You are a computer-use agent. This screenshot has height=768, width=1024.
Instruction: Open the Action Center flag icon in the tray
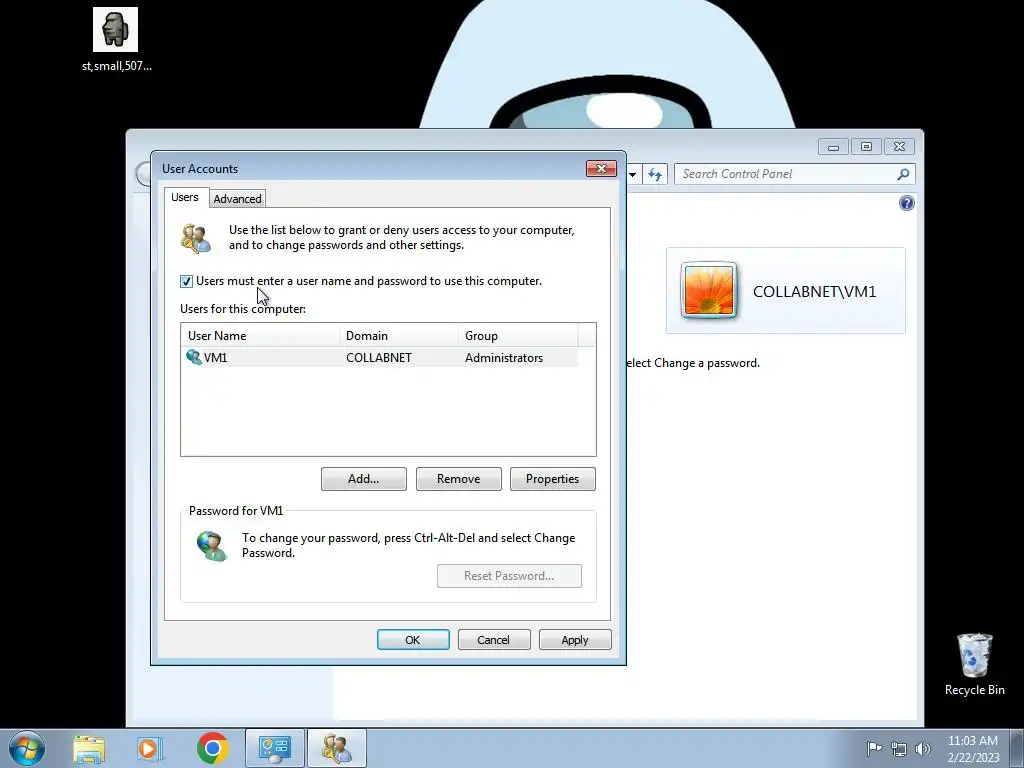point(874,748)
